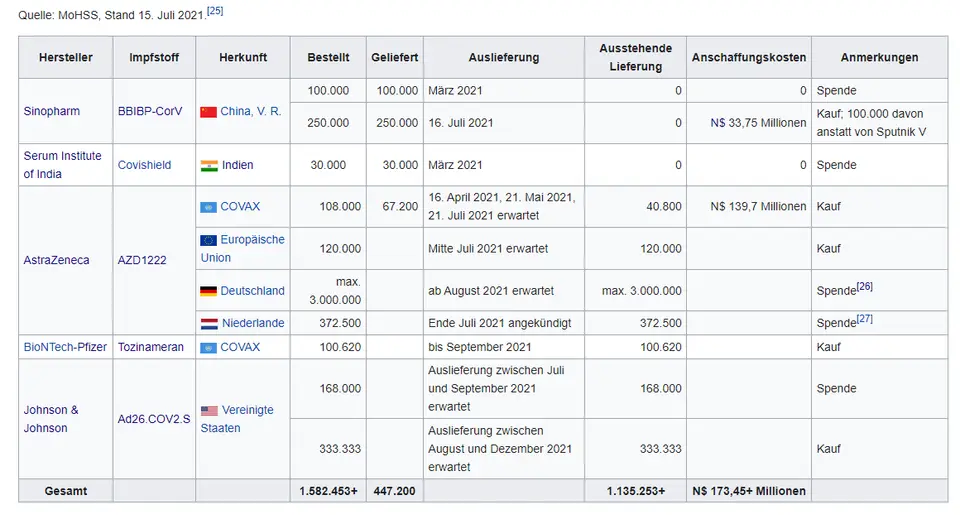Follow the Niederlande link
This screenshot has width=960, height=515.
(x=253, y=323)
